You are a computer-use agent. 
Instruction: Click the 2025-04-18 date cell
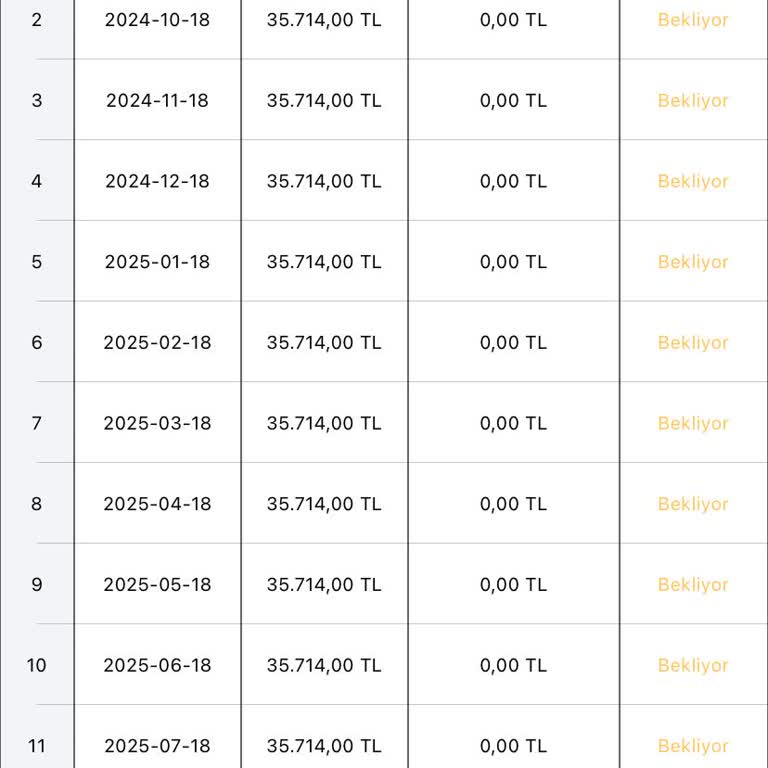tap(158, 504)
